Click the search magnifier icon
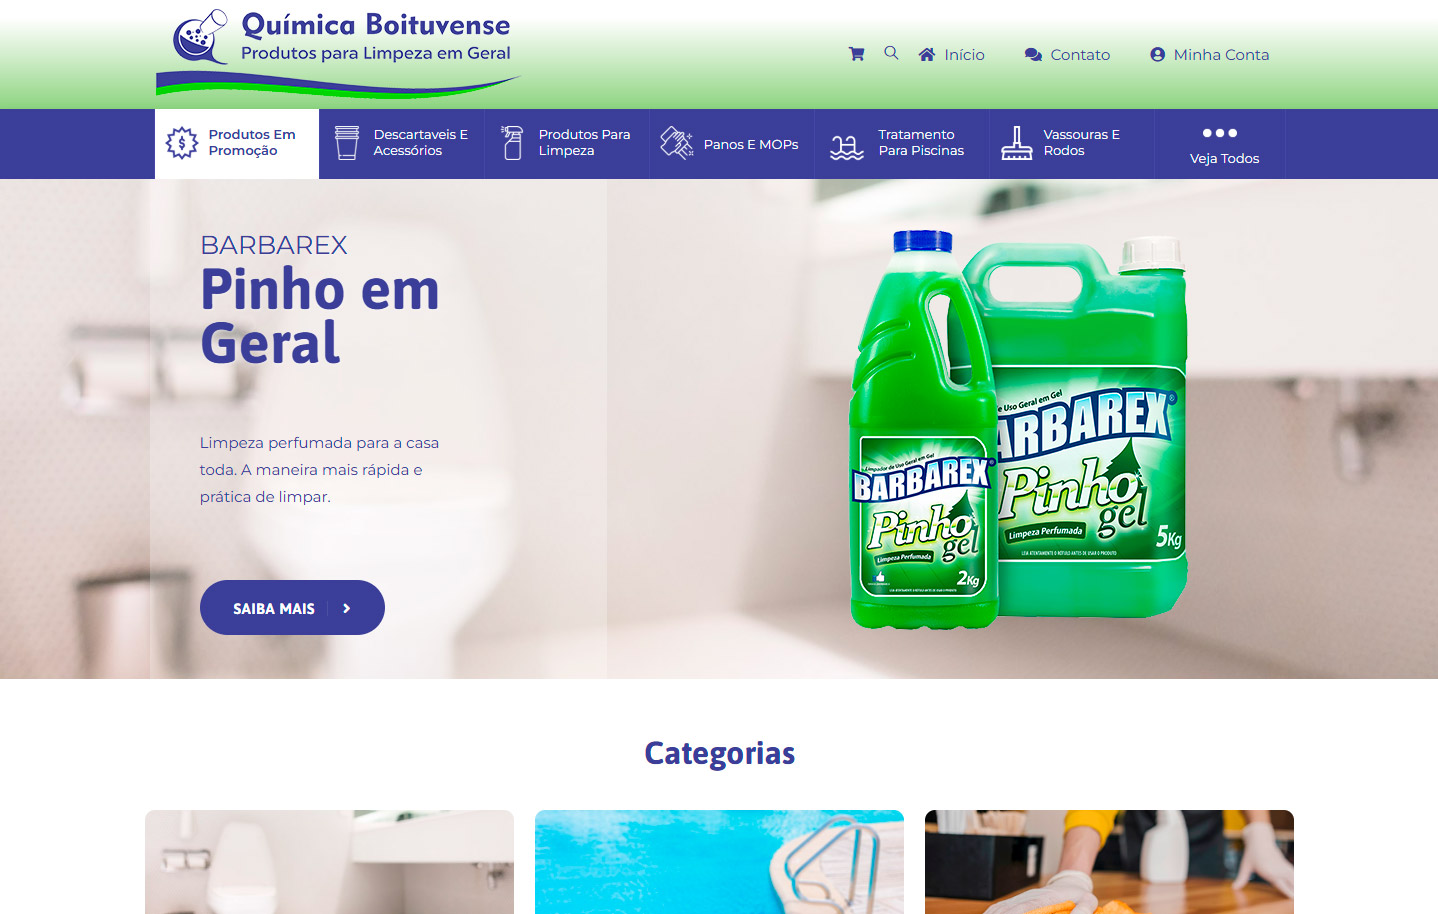This screenshot has height=914, width=1438. [x=891, y=53]
